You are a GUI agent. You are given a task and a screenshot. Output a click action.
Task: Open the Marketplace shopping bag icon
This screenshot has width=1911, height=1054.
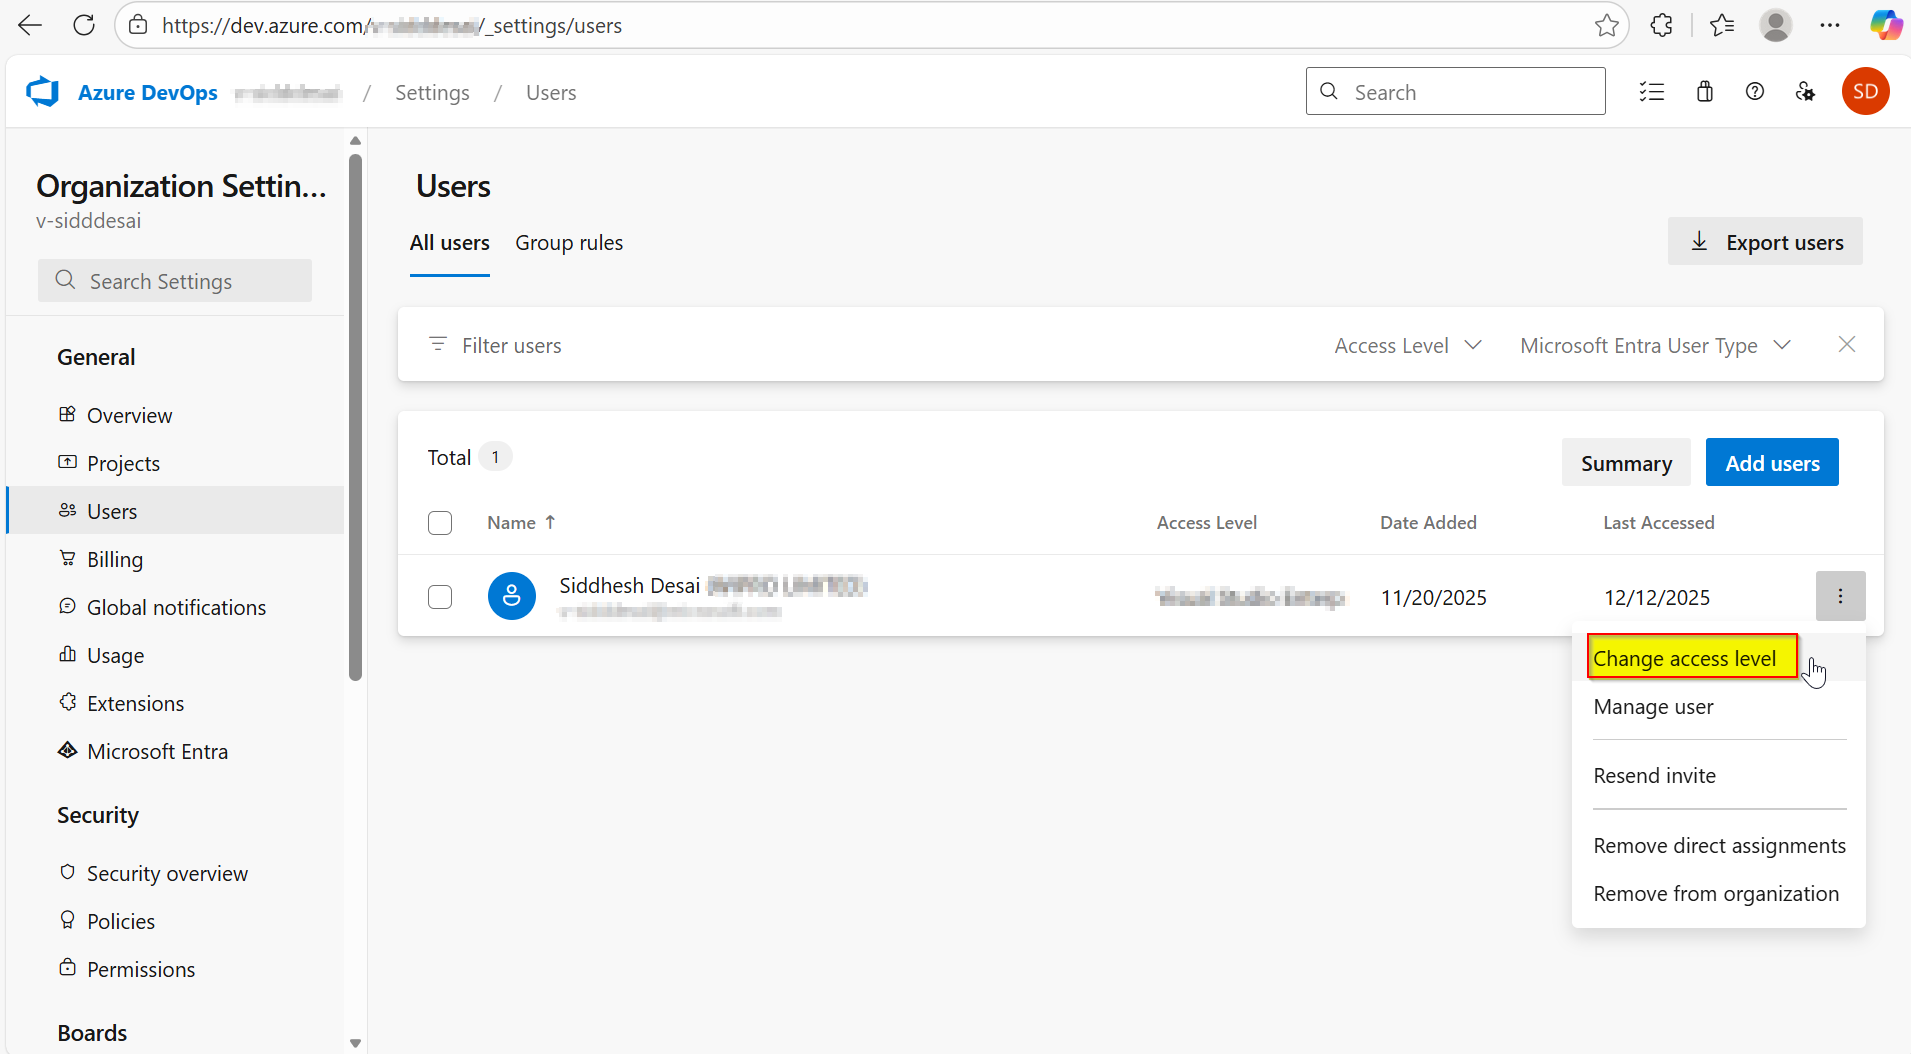pos(1705,92)
